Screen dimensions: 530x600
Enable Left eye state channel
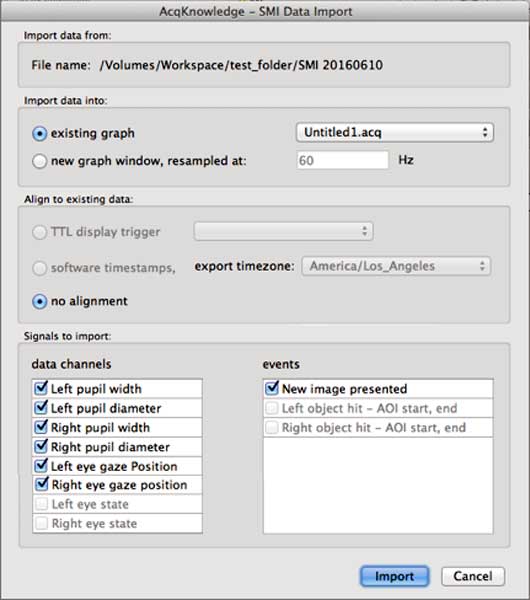[x=41, y=504]
